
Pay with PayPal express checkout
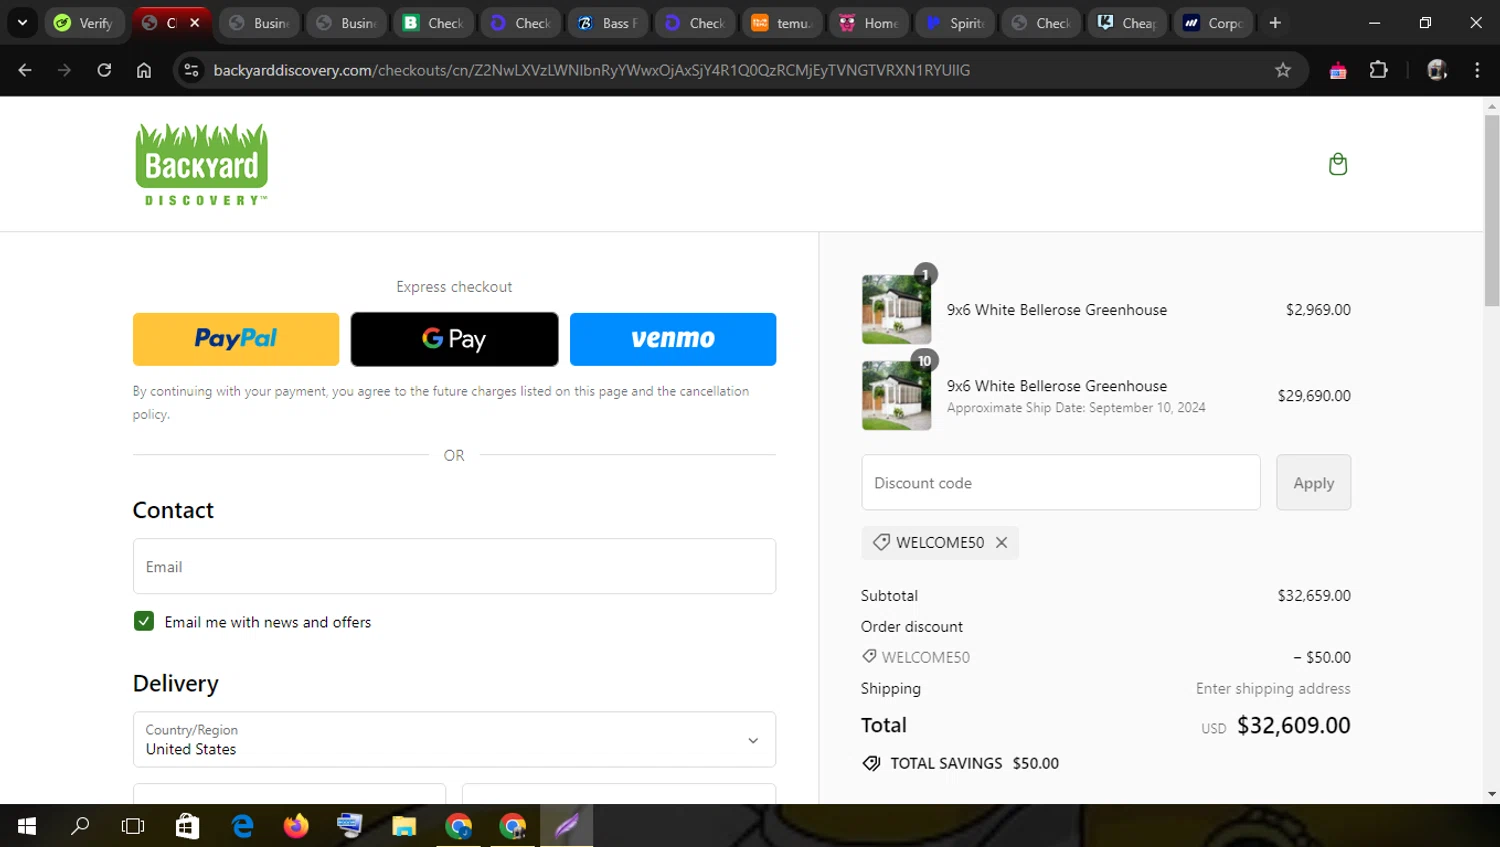tap(236, 339)
